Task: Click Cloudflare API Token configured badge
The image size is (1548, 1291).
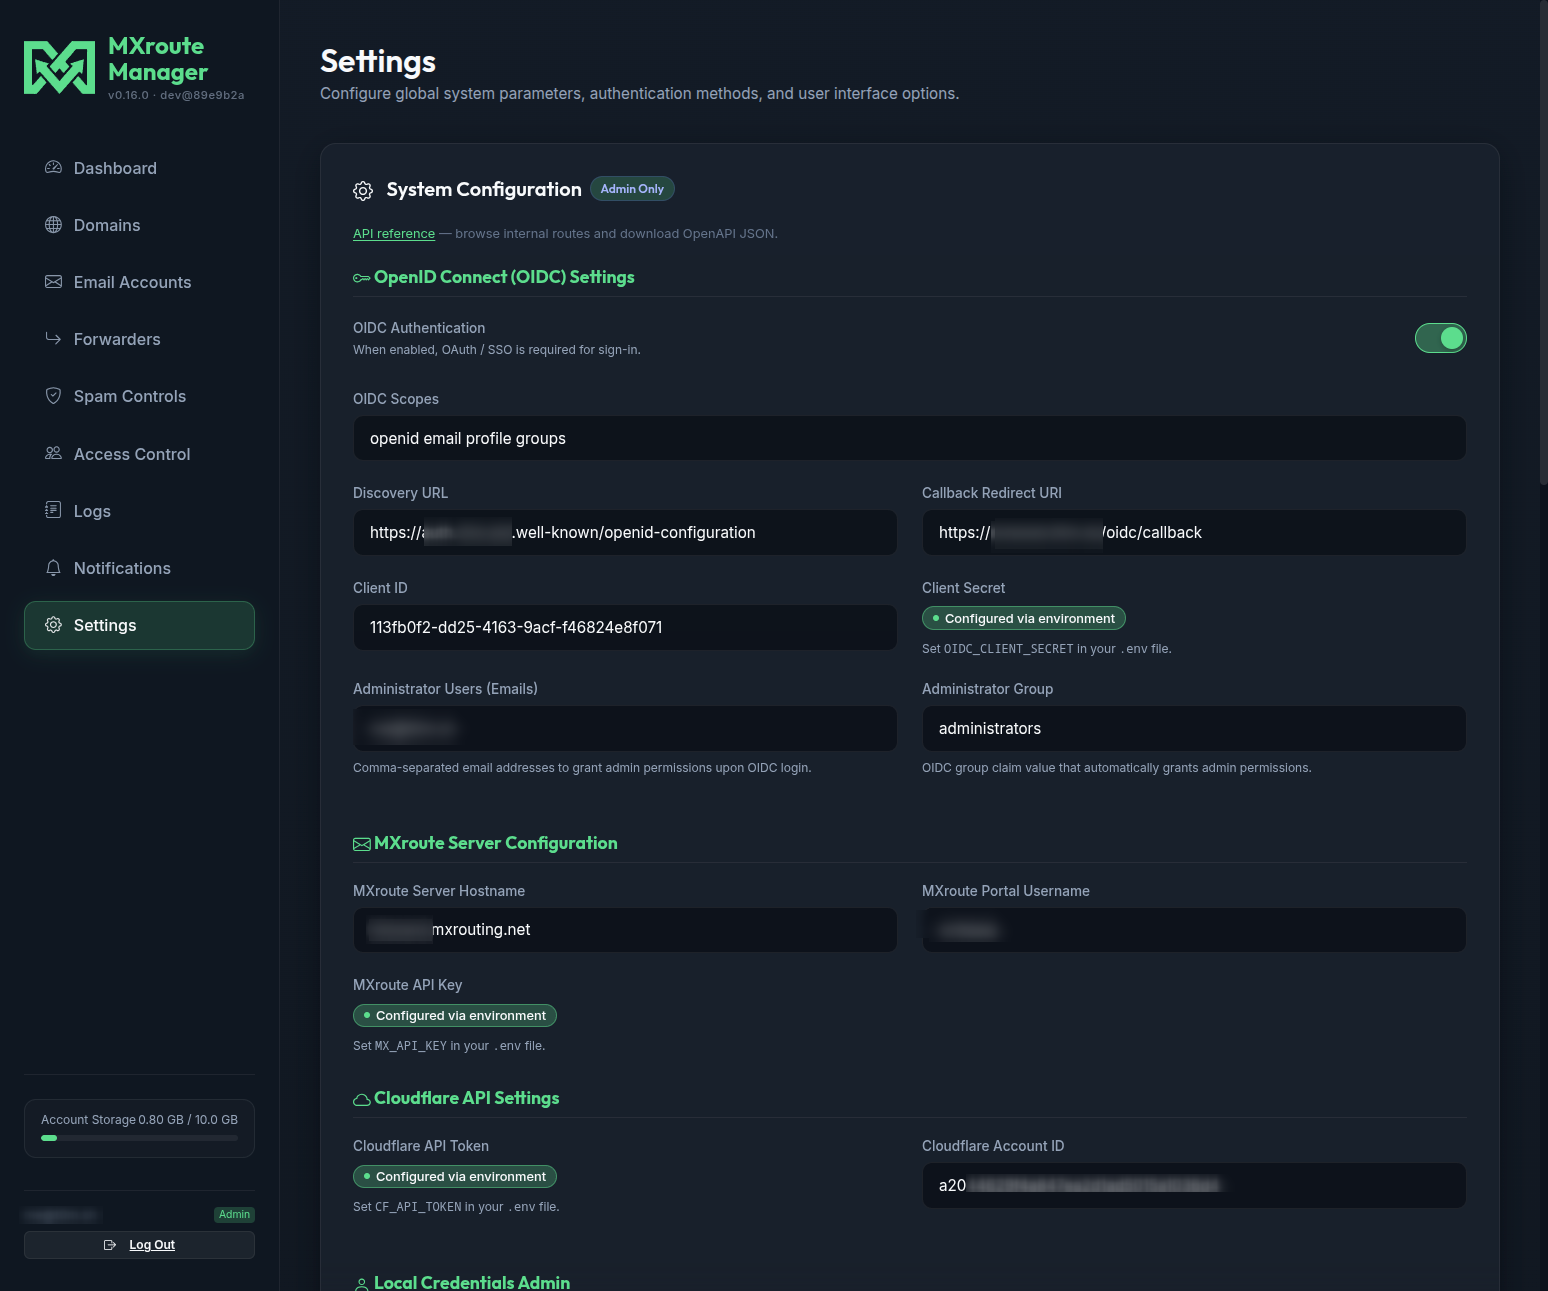Action: coord(455,1176)
